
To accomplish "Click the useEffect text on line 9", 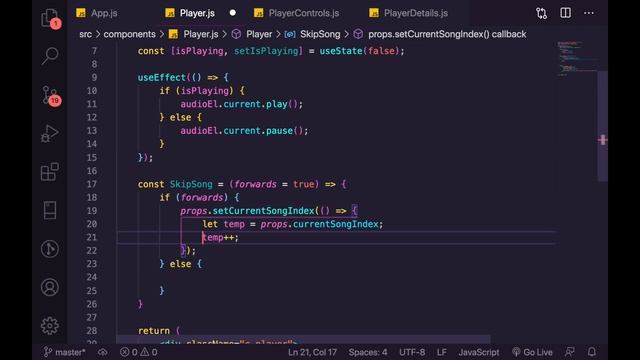I will [162, 78].
